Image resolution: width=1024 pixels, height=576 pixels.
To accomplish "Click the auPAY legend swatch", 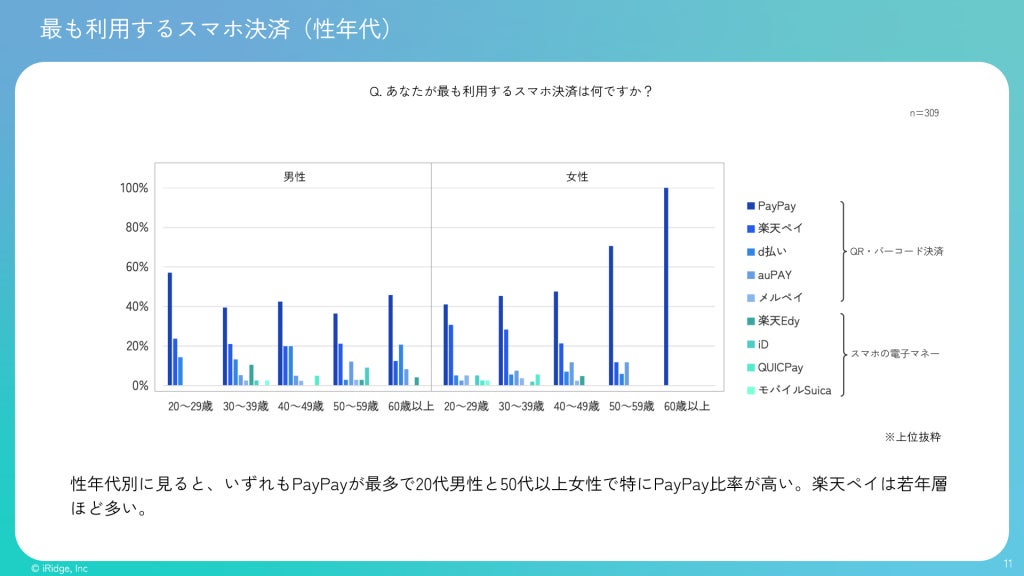I will (x=751, y=275).
